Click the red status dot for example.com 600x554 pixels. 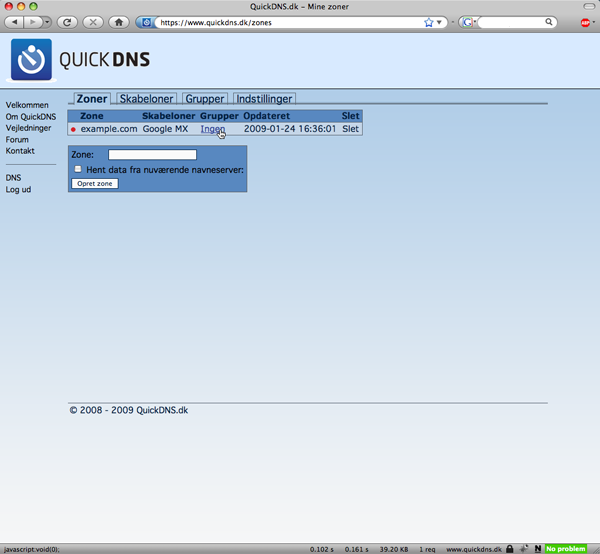pos(73,129)
